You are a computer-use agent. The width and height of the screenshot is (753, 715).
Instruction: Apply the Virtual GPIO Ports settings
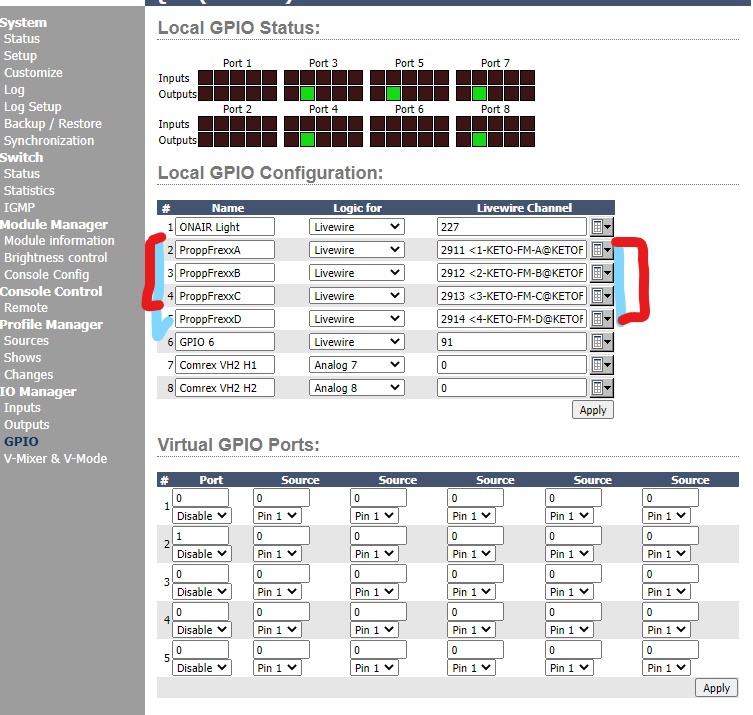tap(716, 688)
